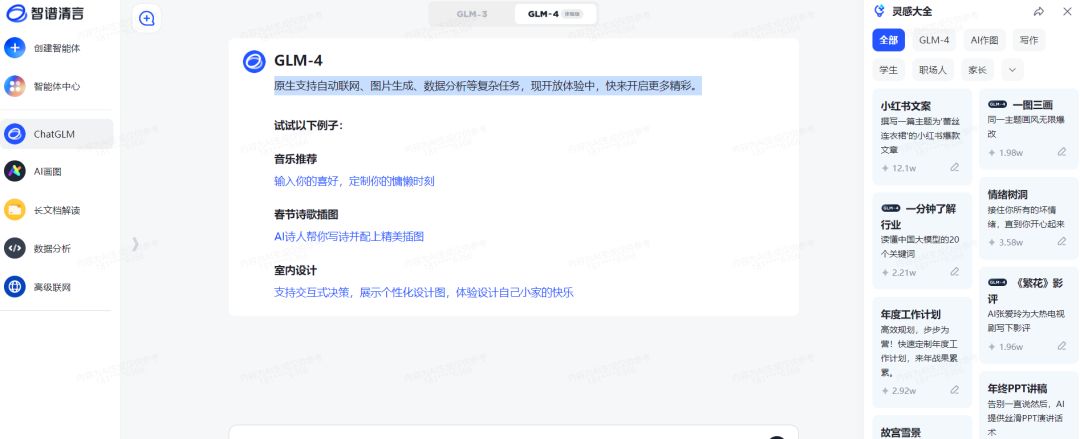Click edit icon on 小红书文案 card
This screenshot has width=1080, height=439.
(x=955, y=167)
